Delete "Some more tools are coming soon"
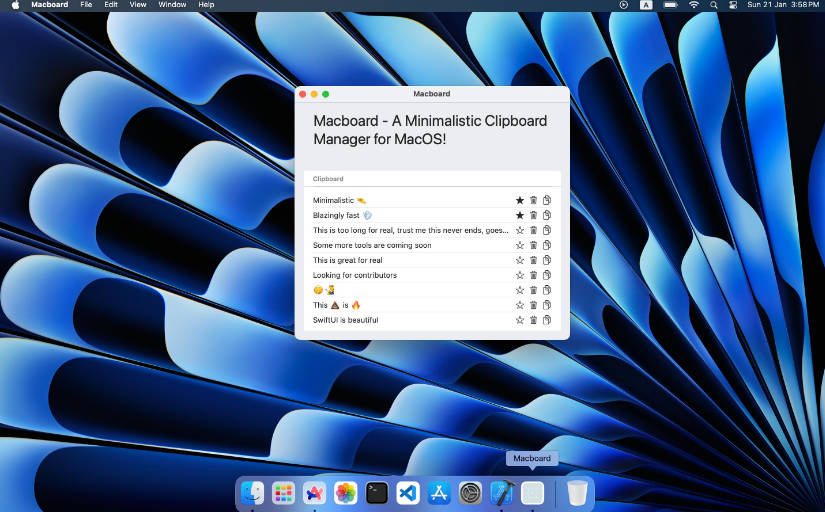825x512 pixels. pos(534,245)
